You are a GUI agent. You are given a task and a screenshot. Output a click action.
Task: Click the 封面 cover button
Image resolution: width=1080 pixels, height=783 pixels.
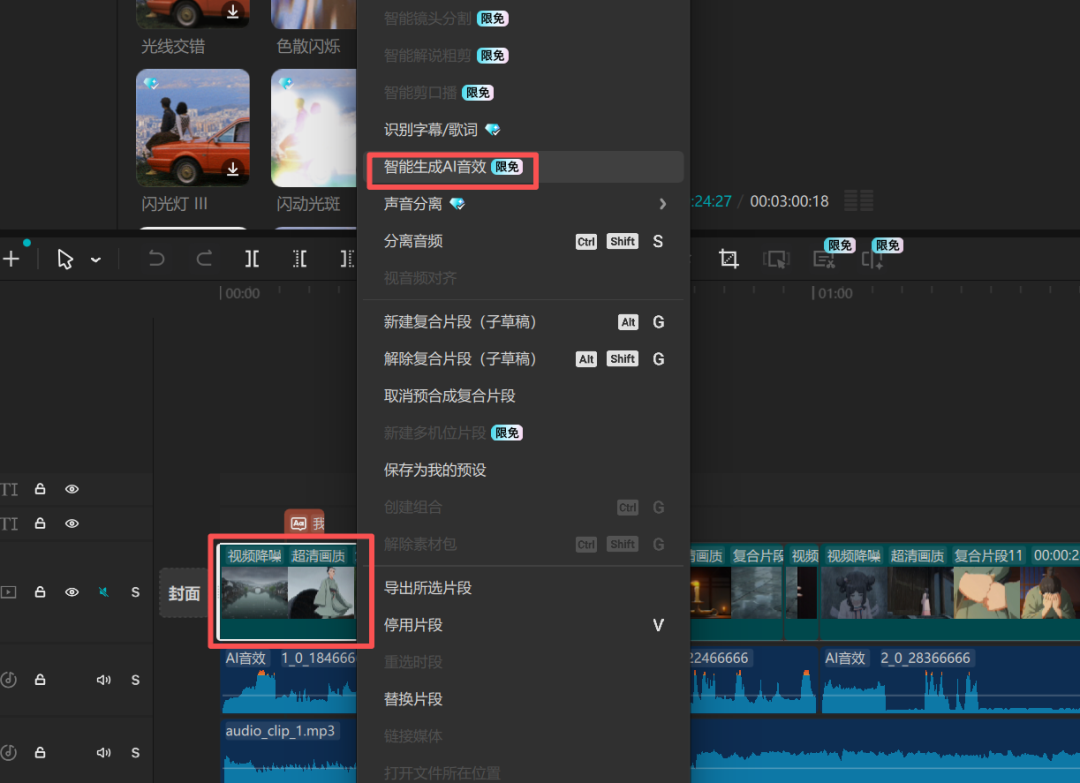[184, 593]
